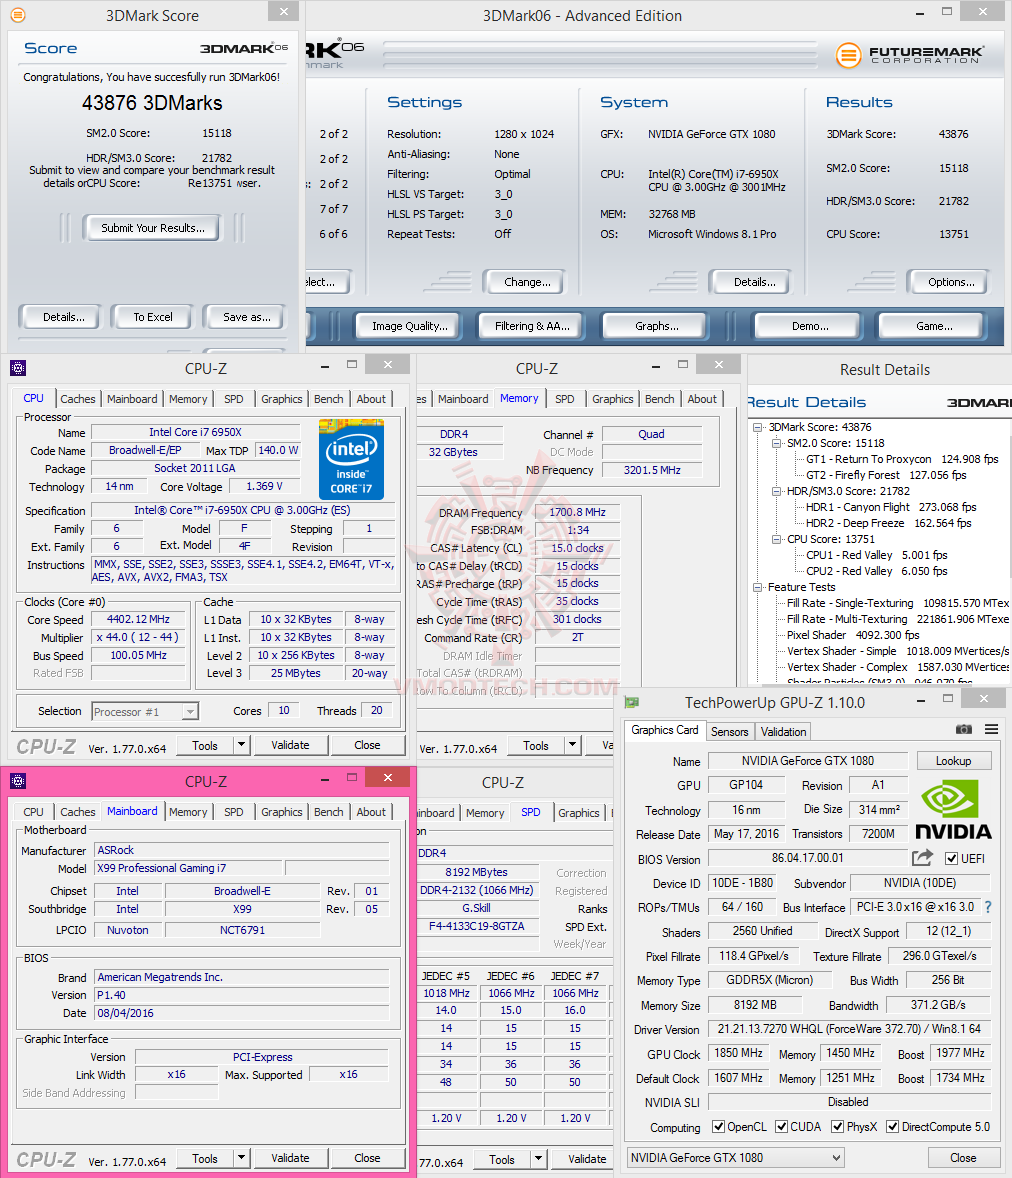1012x1178 pixels.
Task: Click the GPU Clock 1850 MHz field
Action: click(x=739, y=1053)
